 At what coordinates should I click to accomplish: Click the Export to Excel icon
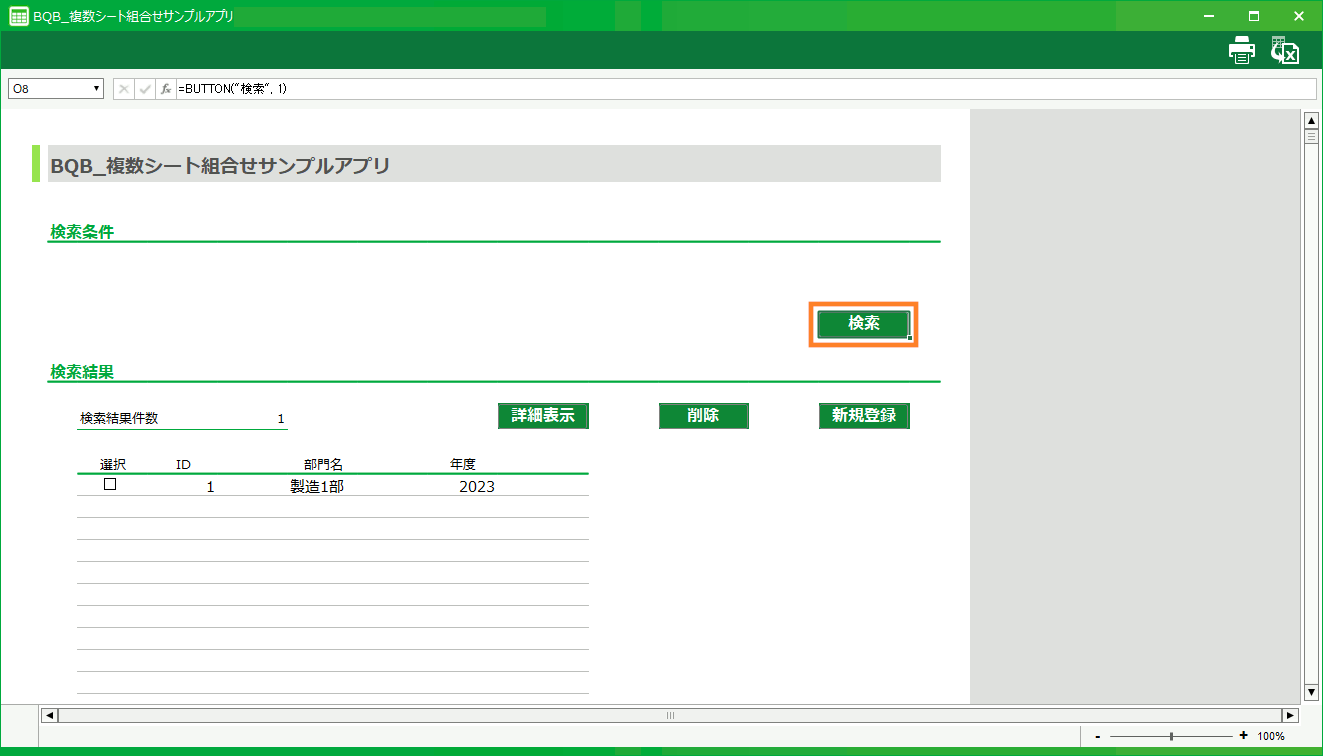coord(1285,49)
